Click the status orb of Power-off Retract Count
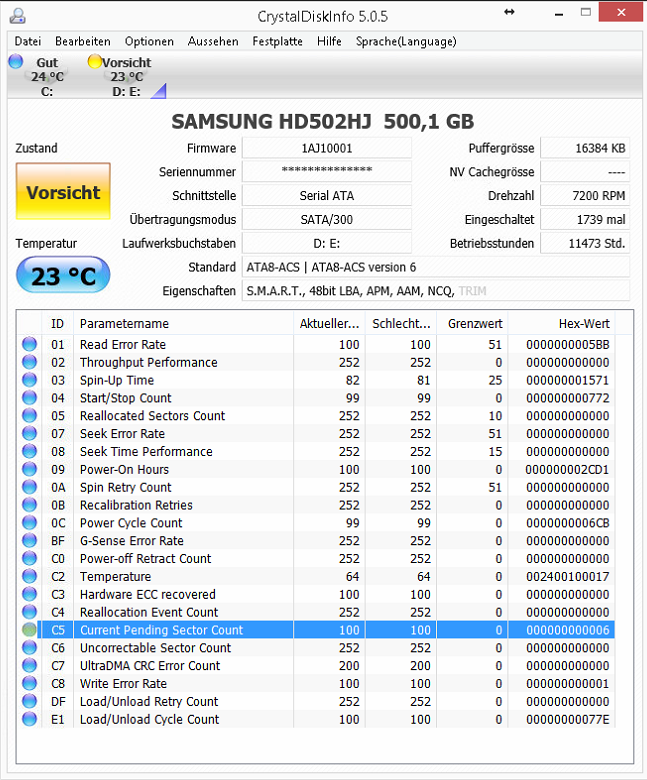Image resolution: width=647 pixels, height=780 pixels. pyautogui.click(x=29, y=558)
